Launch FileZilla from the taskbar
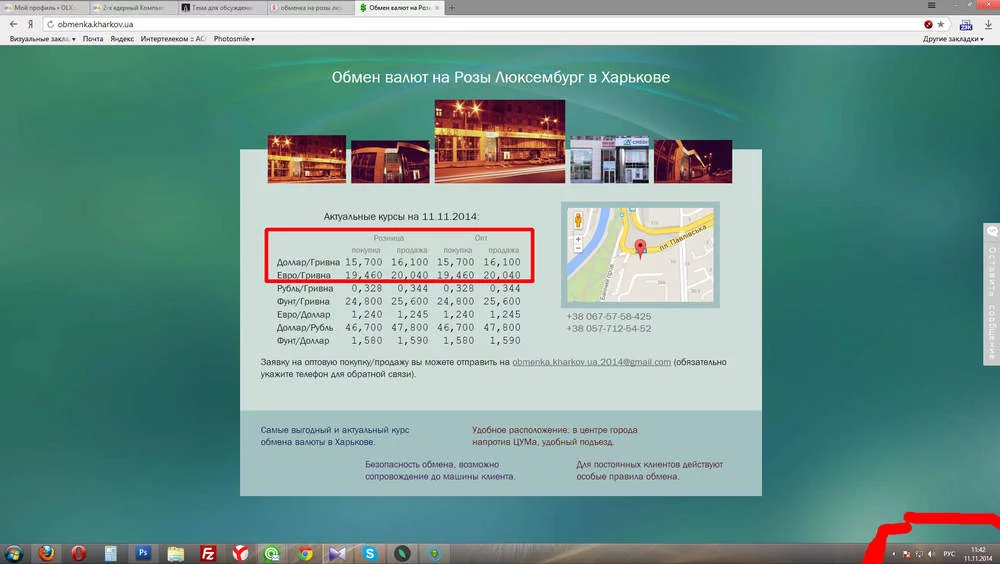 pos(208,553)
